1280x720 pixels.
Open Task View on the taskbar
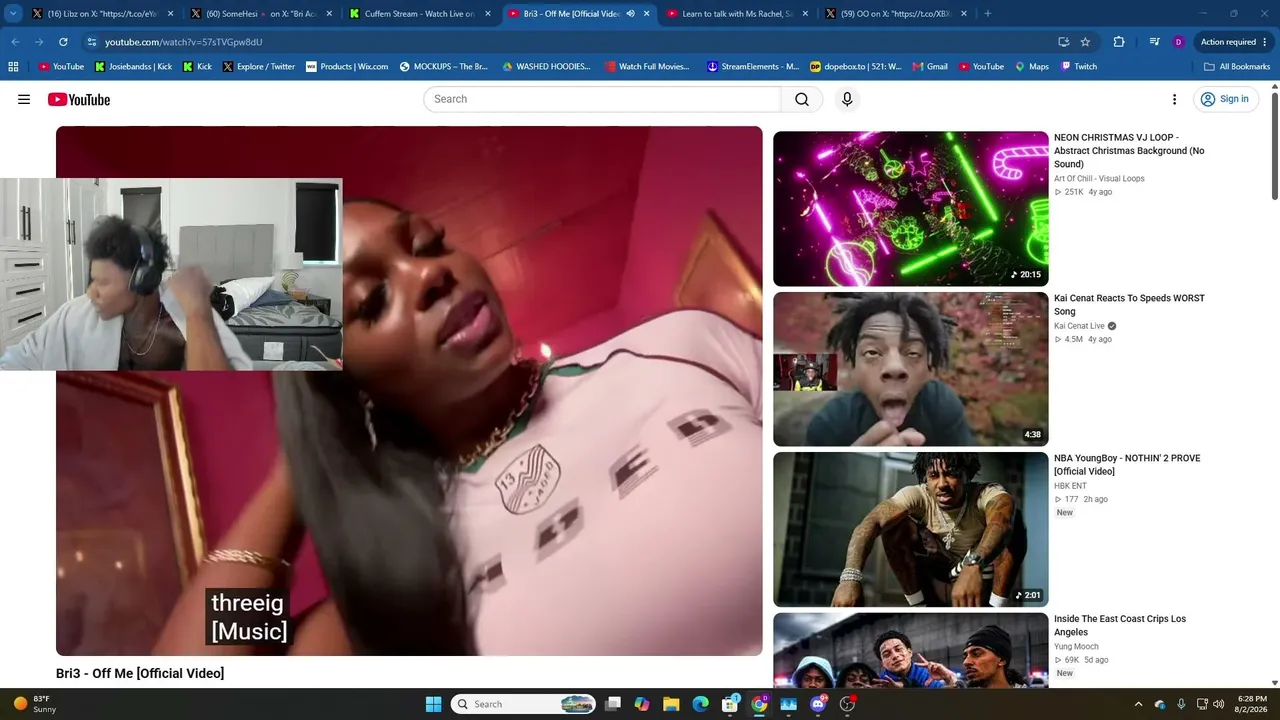point(613,704)
